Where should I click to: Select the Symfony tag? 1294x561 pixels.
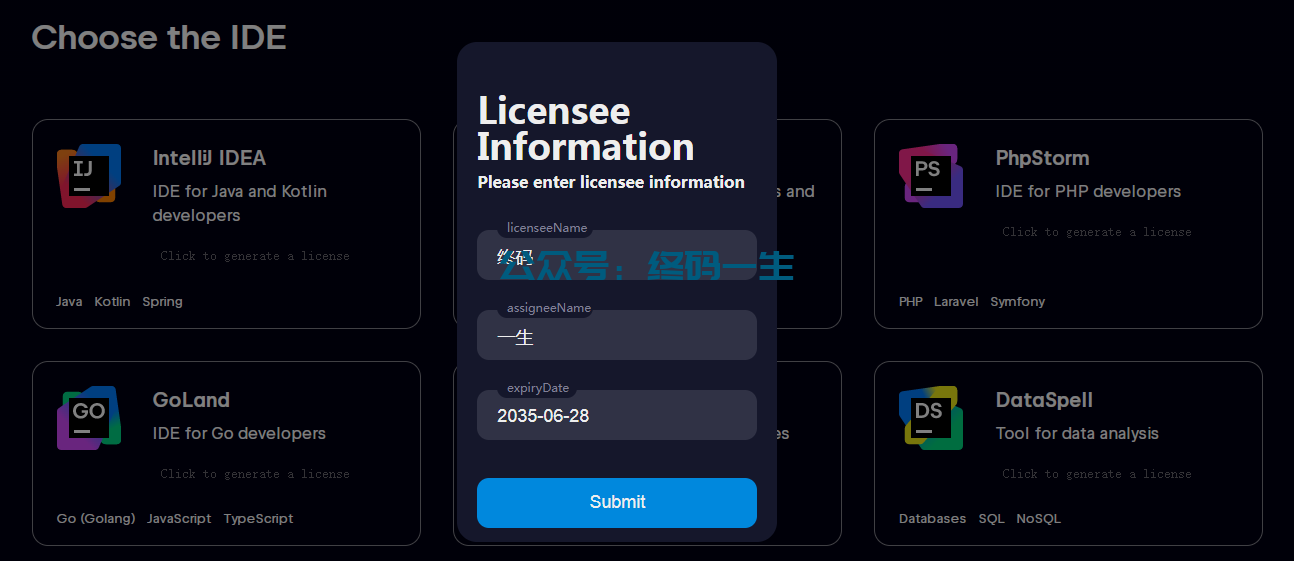1018,302
